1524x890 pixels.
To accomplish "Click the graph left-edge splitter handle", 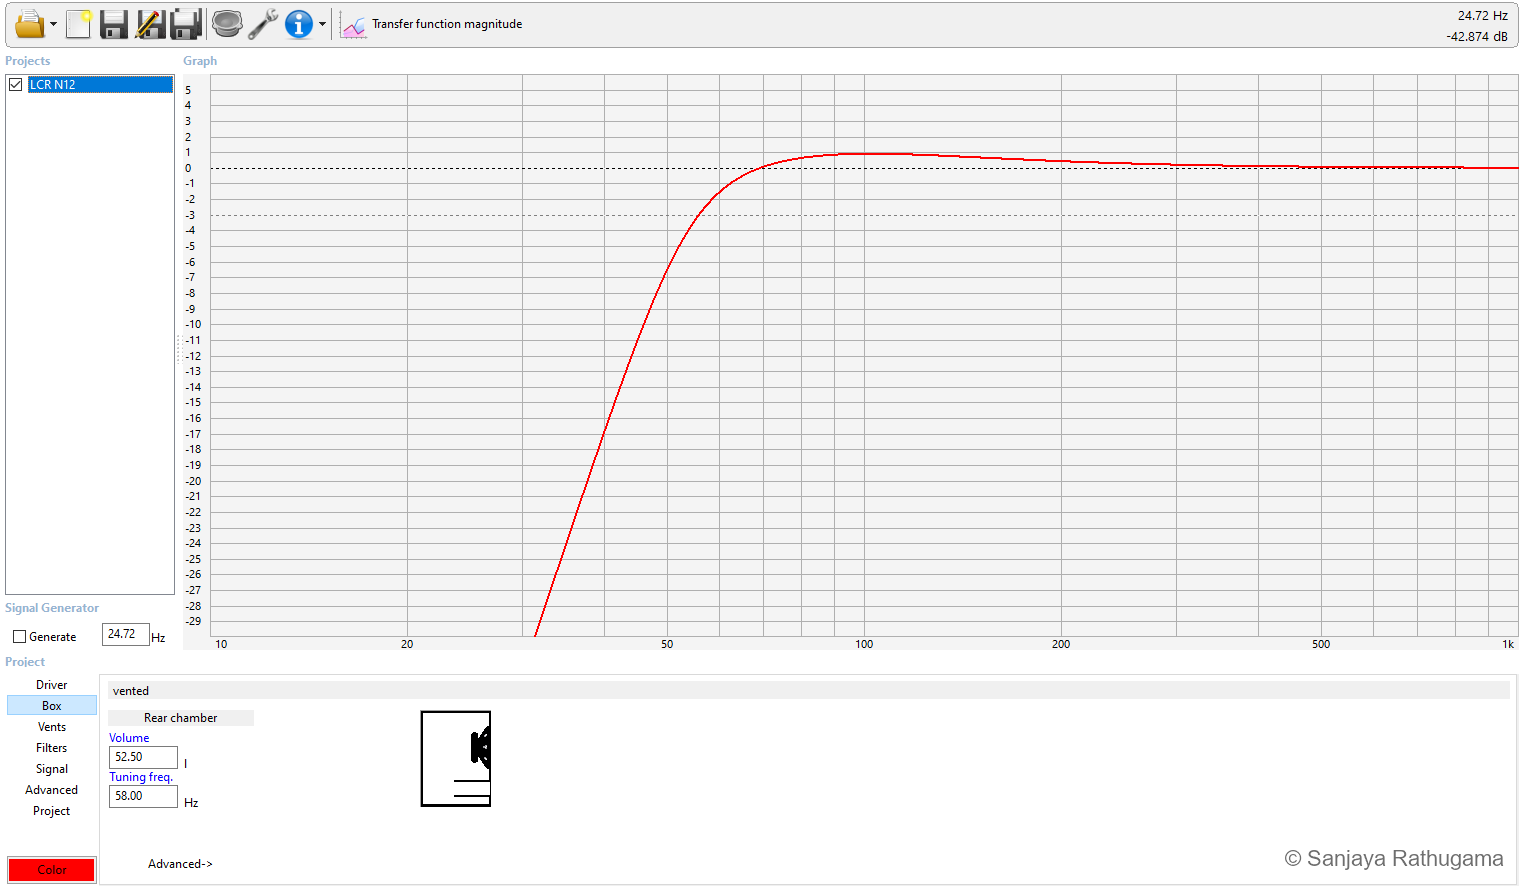I will (x=179, y=348).
